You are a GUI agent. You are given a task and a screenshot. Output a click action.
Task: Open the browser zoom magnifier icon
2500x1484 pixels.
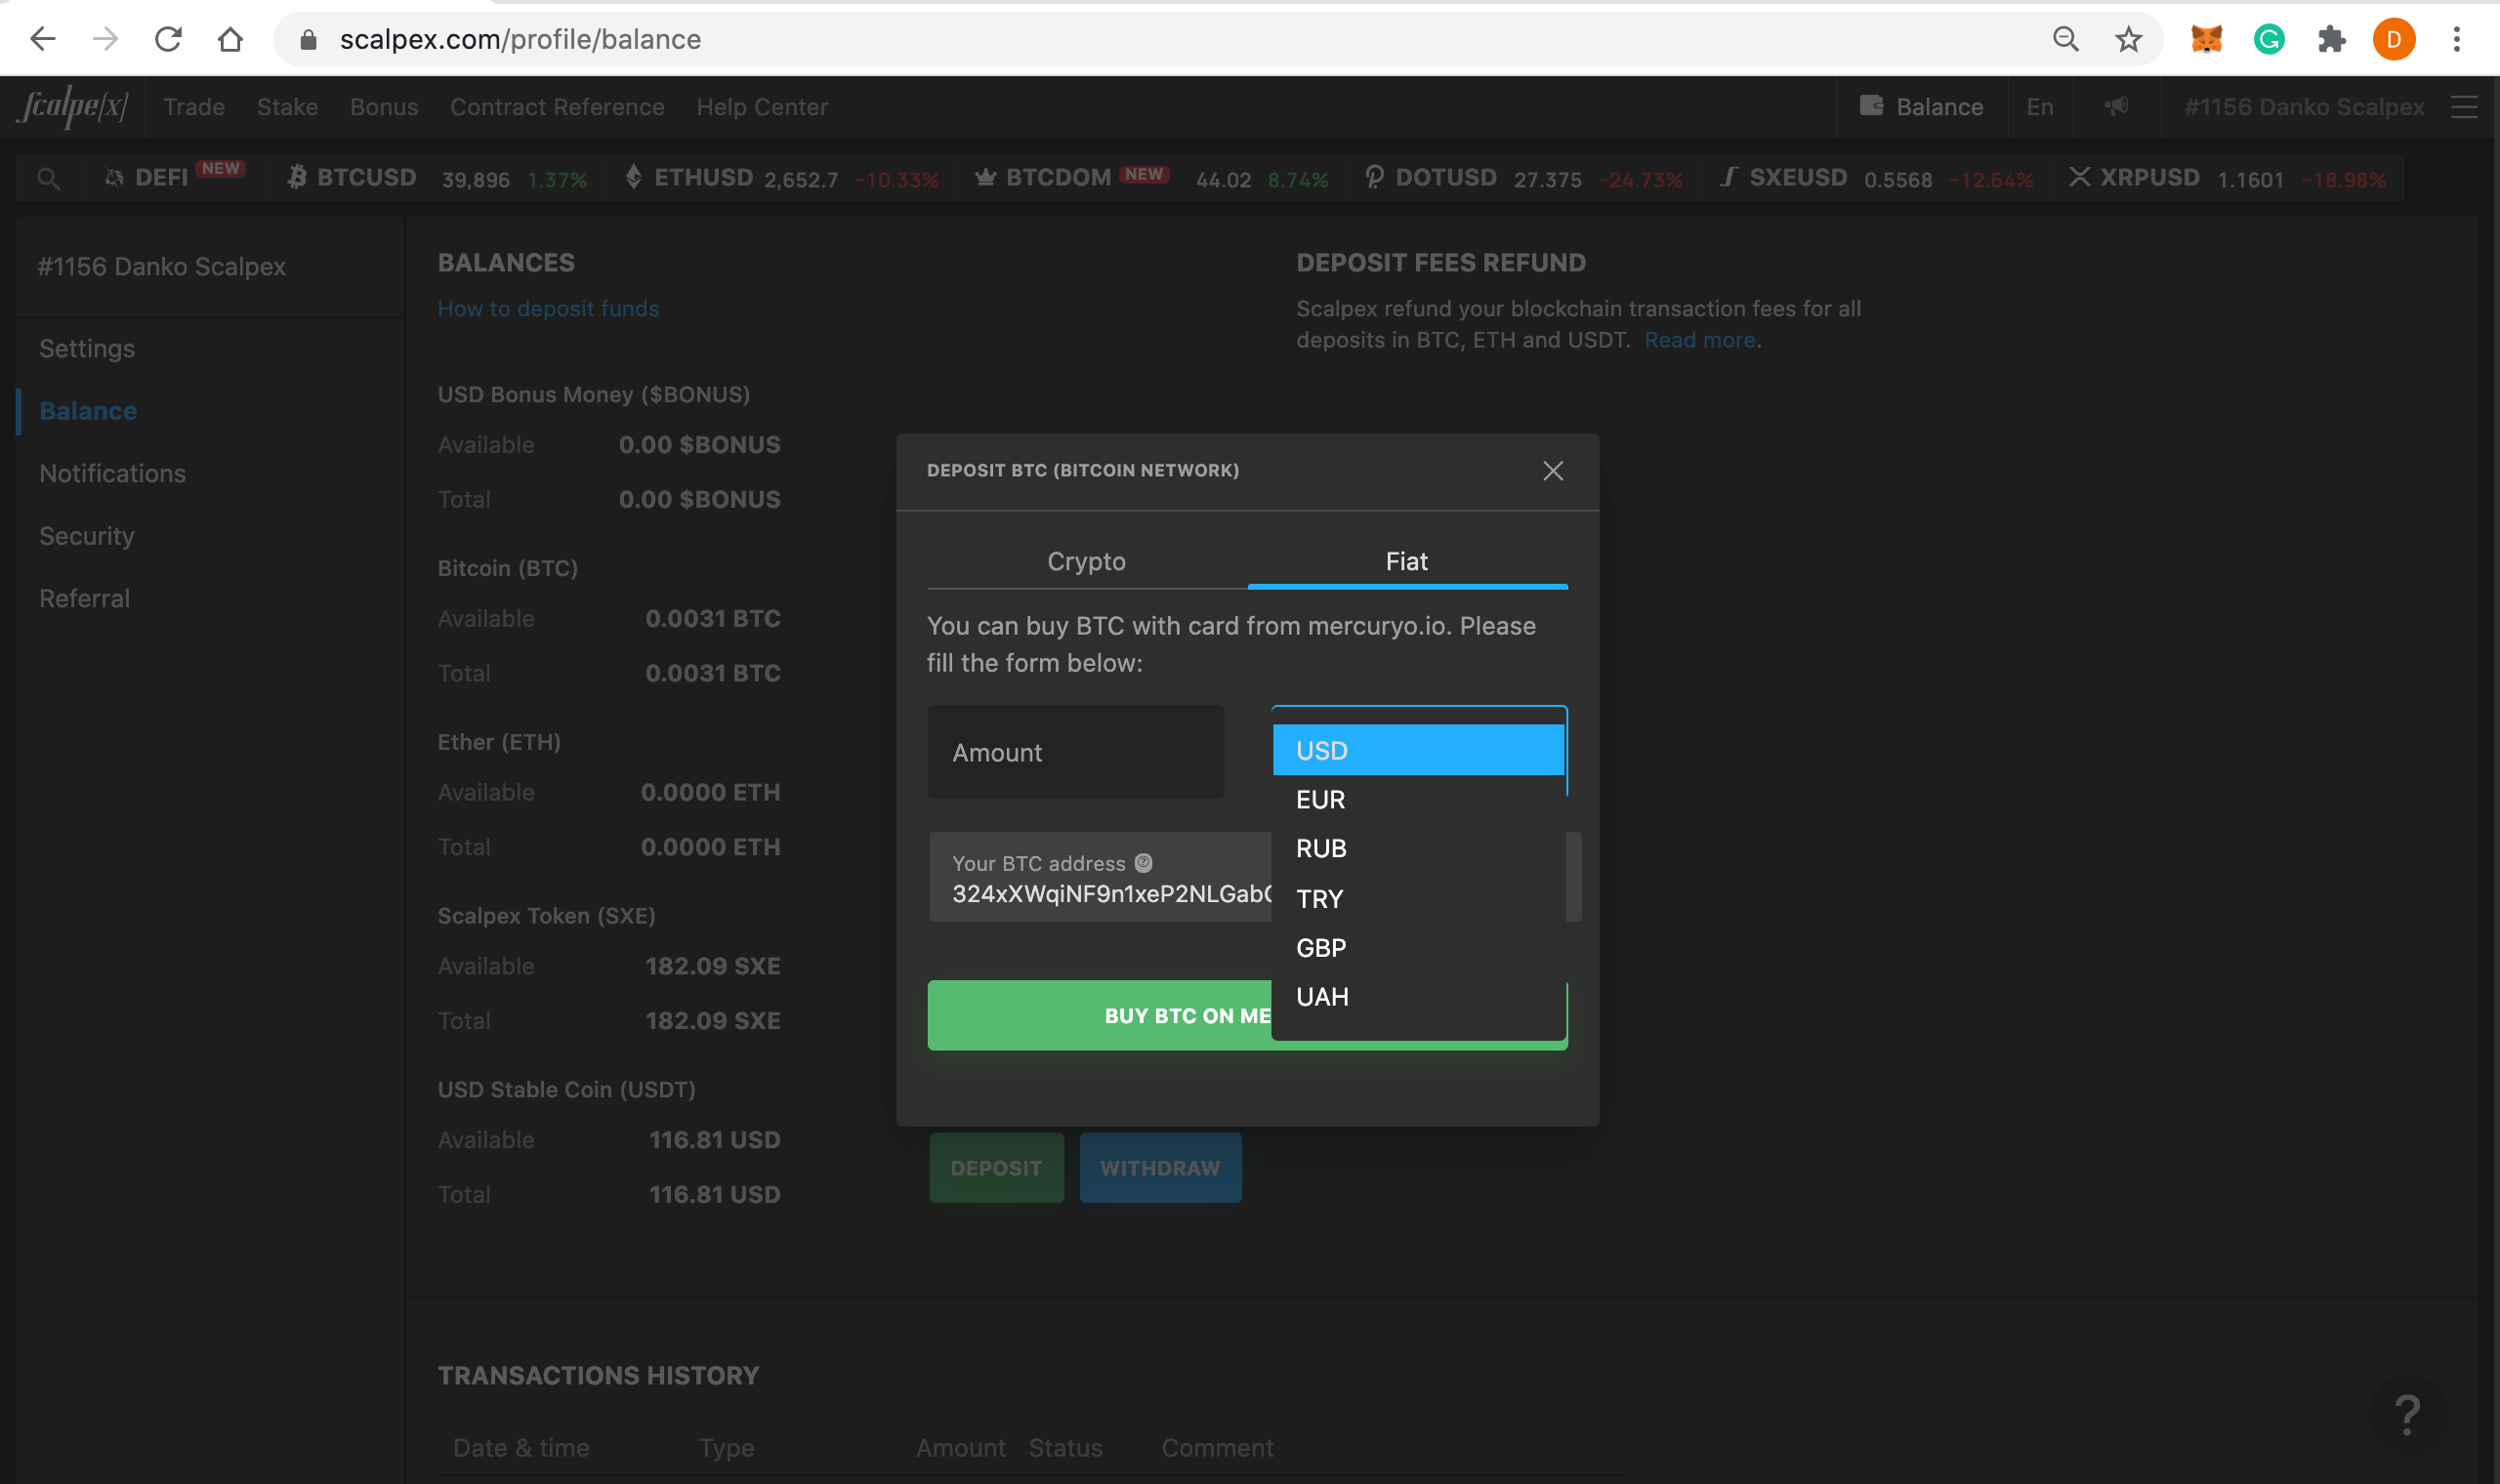pos(2066,39)
